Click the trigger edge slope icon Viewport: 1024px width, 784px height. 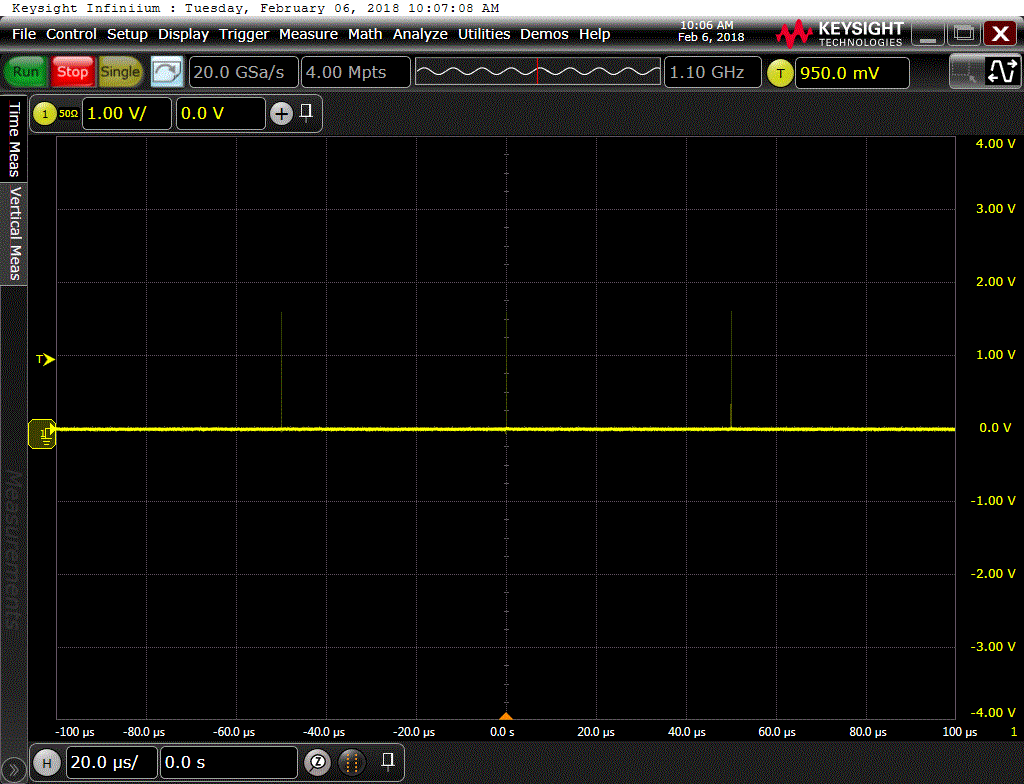coord(1001,72)
